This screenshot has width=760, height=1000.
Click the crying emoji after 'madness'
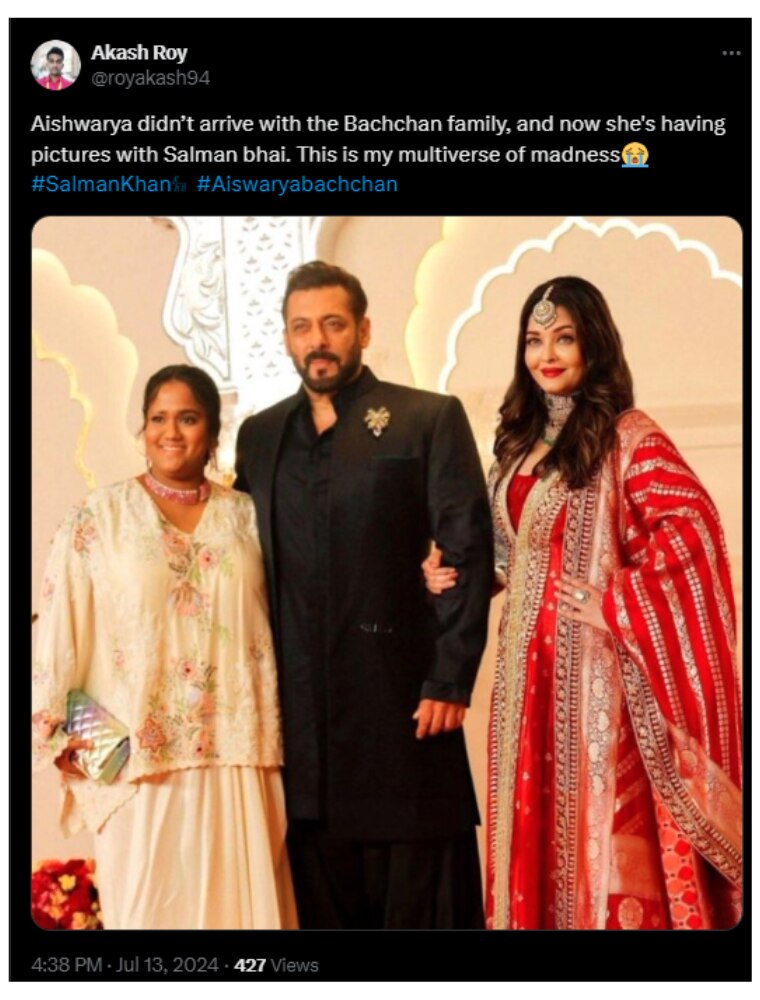pos(635,154)
